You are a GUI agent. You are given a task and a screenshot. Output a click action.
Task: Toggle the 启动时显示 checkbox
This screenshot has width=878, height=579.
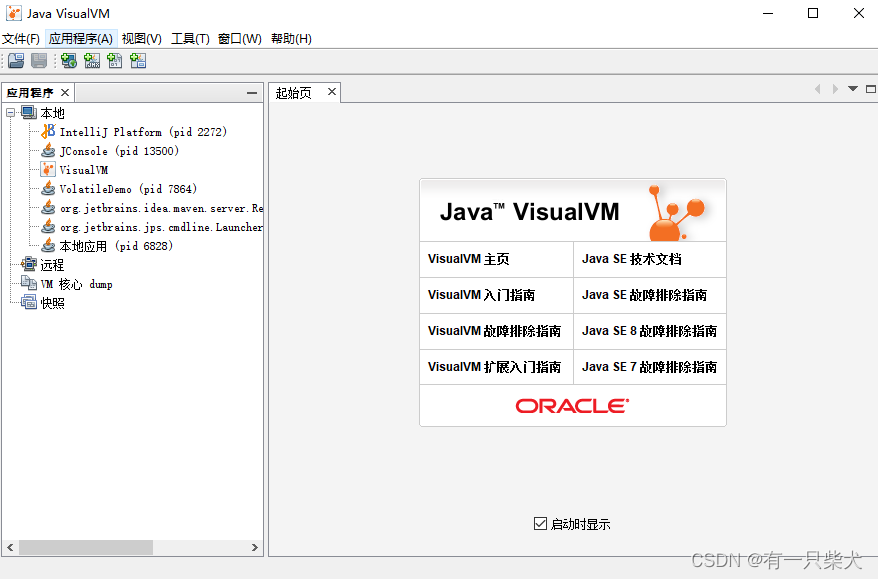540,524
